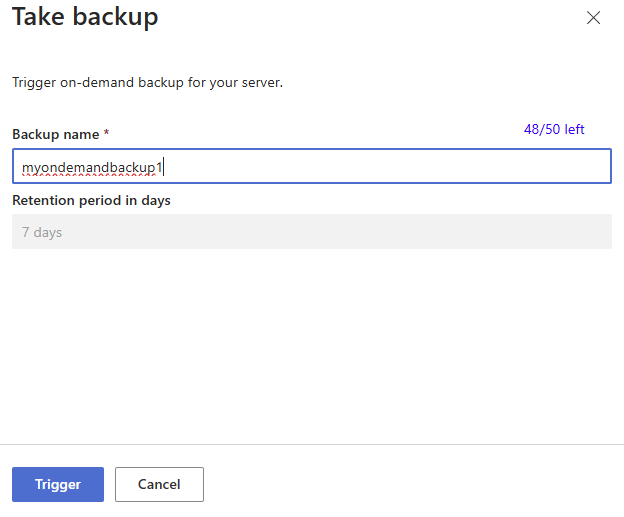Screen dimensions: 624x517
Task: Click the Cancel button
Action: click(159, 484)
